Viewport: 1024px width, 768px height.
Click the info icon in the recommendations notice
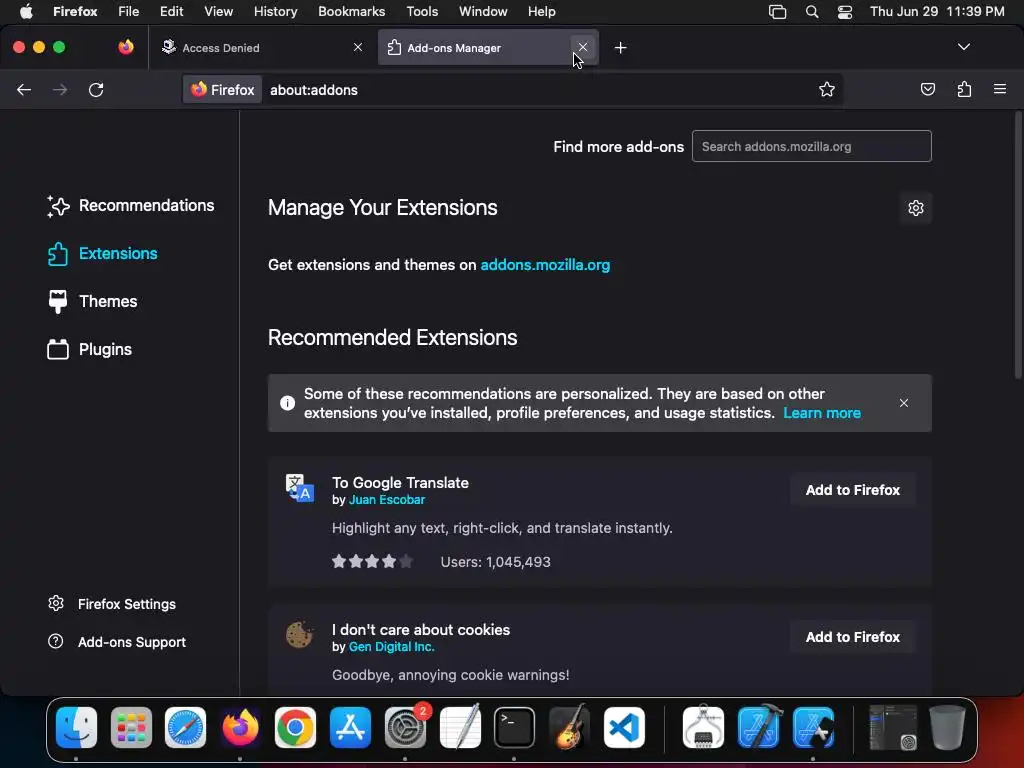point(287,403)
